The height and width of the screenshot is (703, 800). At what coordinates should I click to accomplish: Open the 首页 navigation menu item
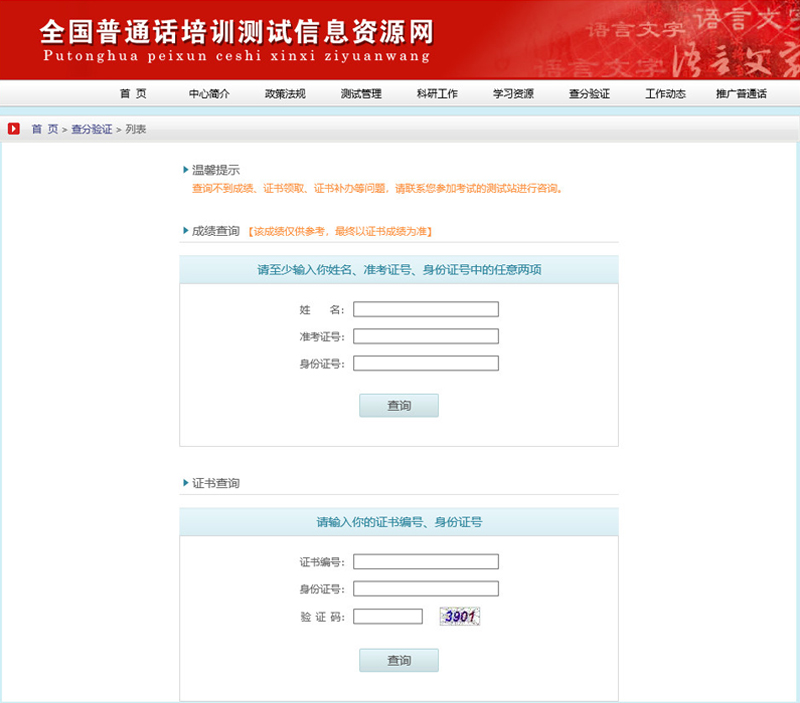tap(133, 93)
